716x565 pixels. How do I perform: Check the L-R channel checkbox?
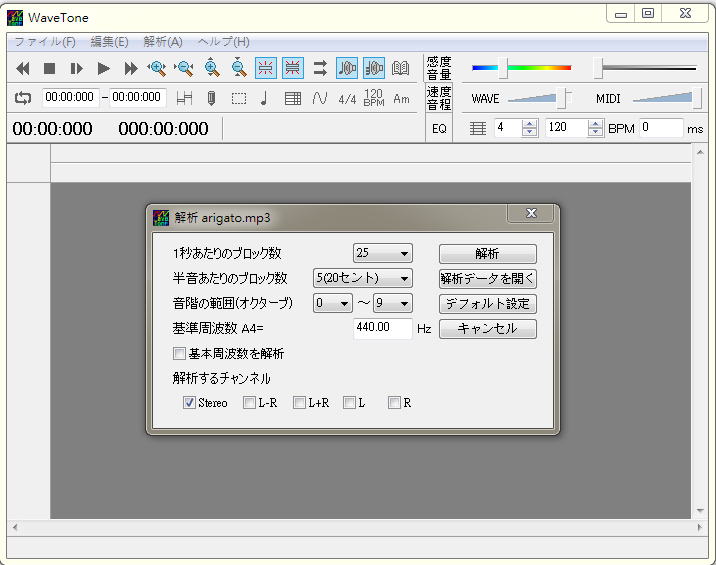(249, 402)
